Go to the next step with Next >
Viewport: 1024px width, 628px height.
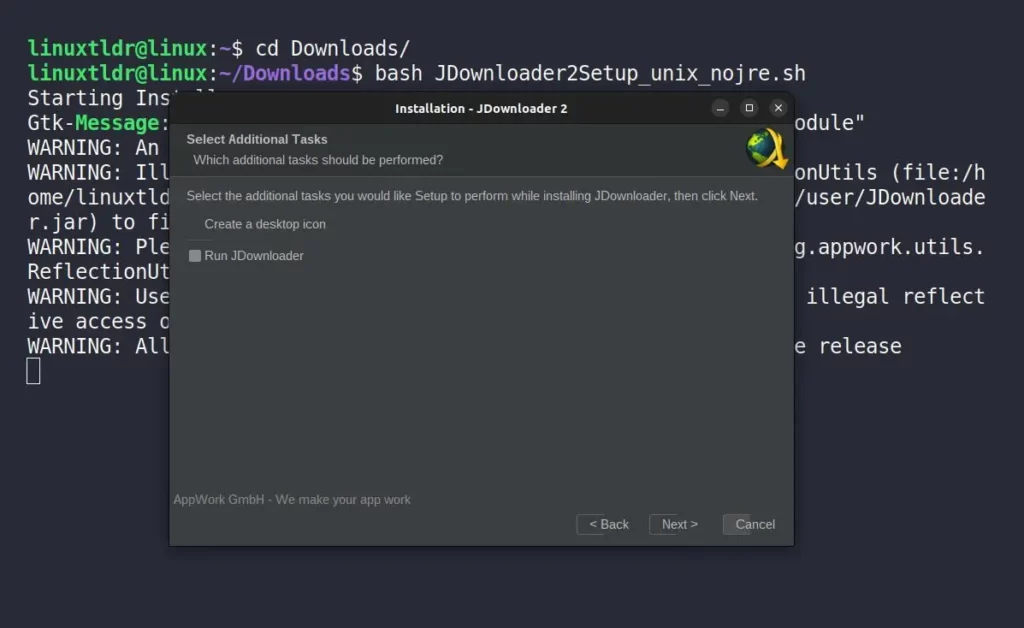[679, 524]
